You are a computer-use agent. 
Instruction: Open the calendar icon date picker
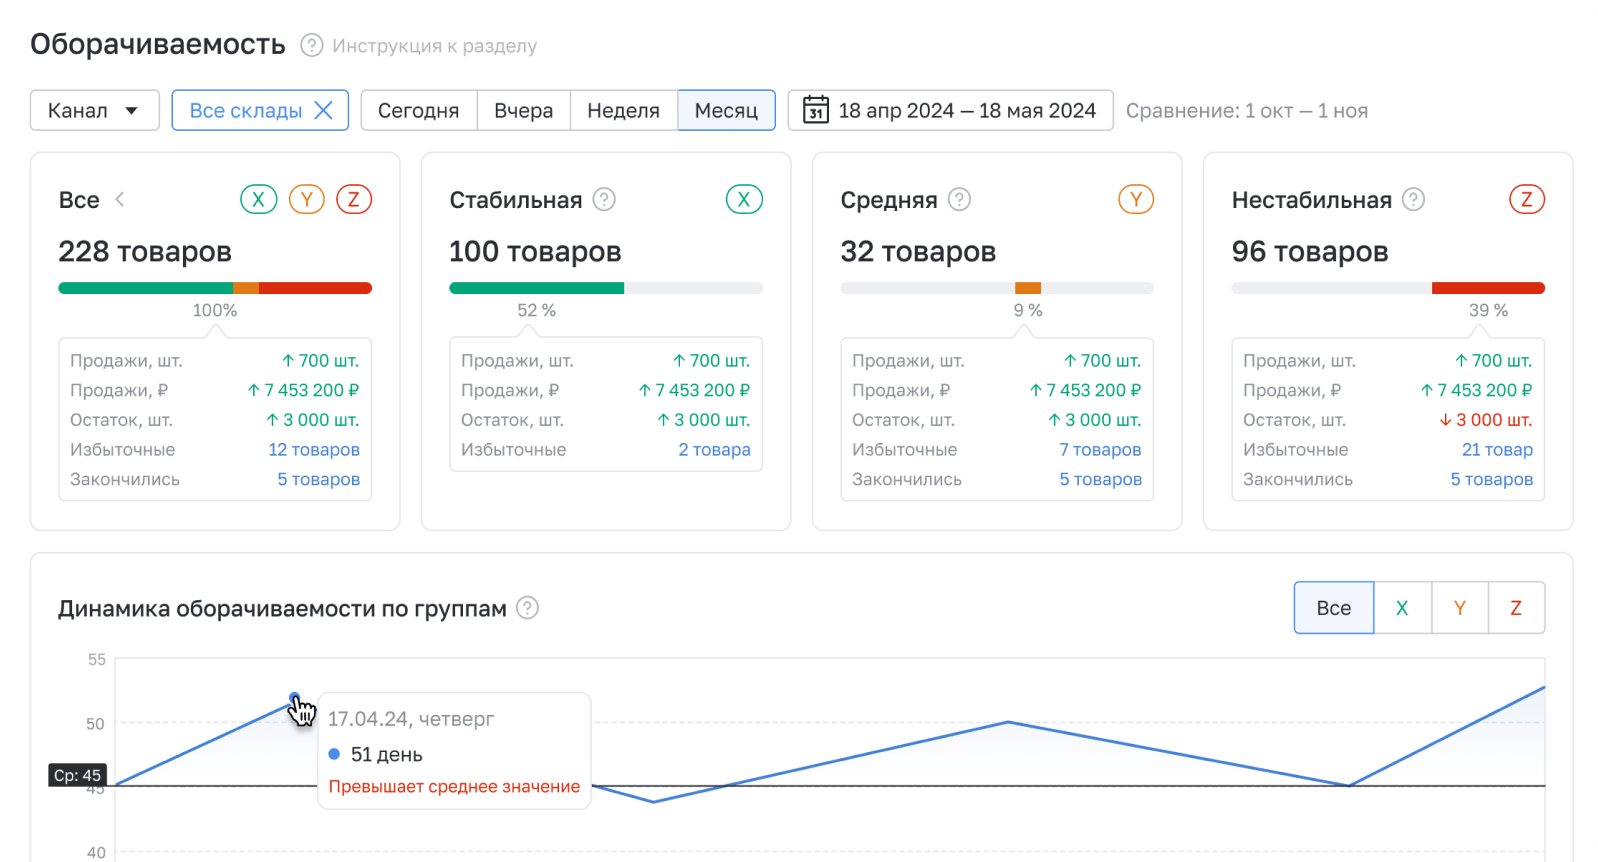(816, 110)
